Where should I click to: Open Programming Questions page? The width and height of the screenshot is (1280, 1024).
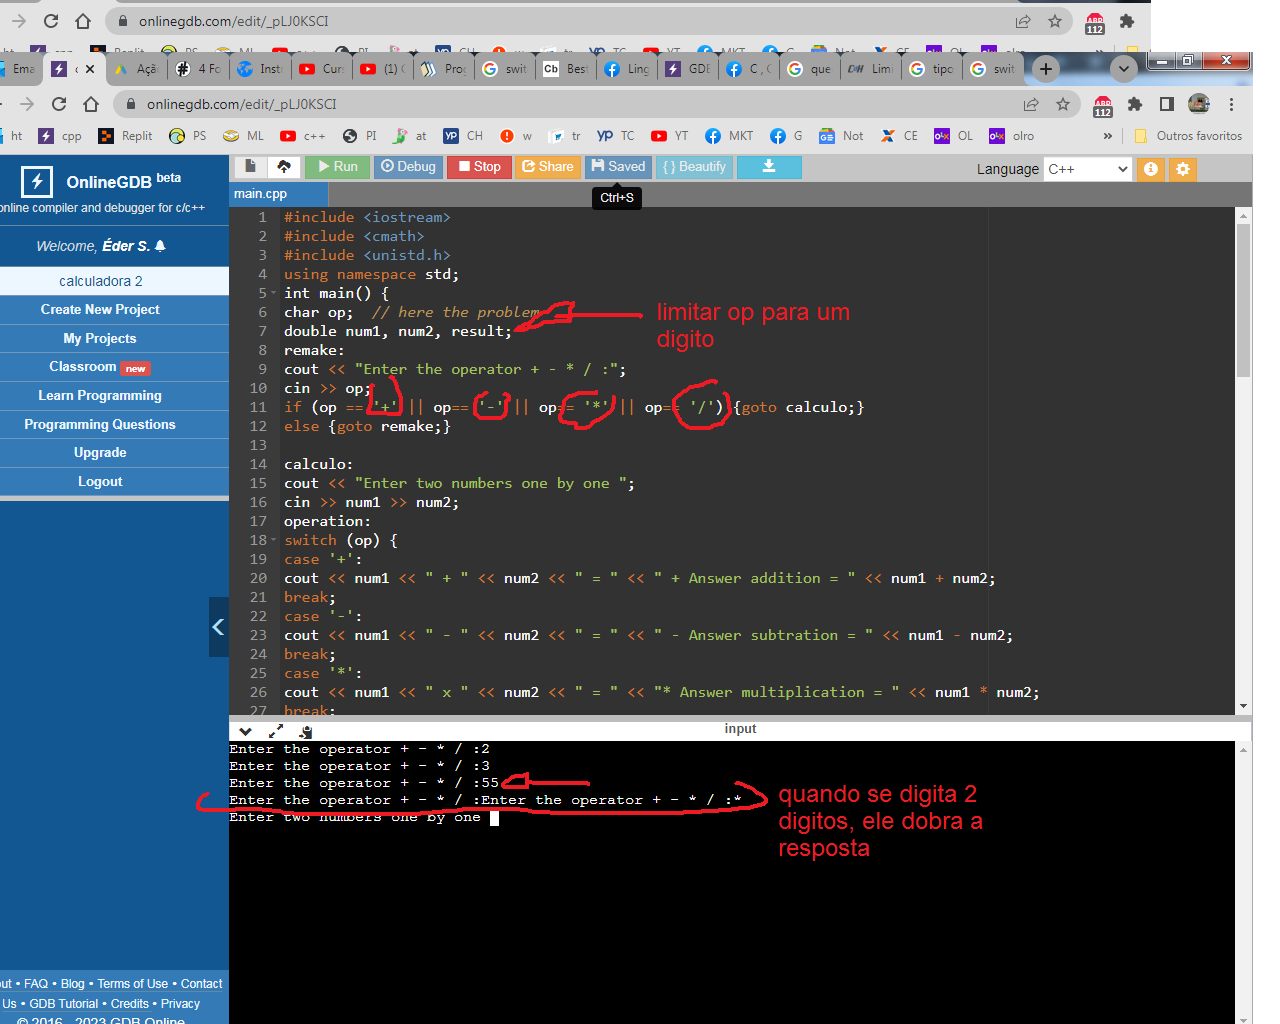pos(100,425)
